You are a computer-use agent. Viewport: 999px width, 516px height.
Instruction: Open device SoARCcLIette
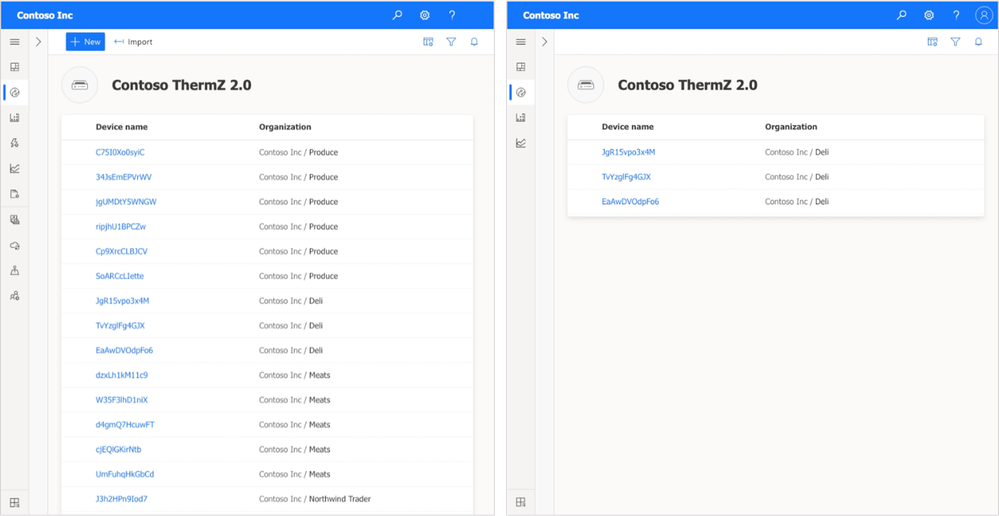coord(120,276)
